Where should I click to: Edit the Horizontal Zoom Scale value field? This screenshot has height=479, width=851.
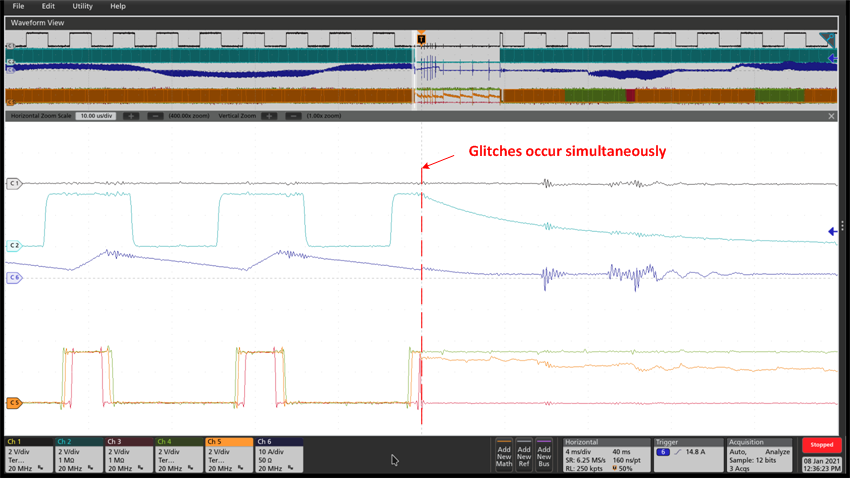pos(96,116)
